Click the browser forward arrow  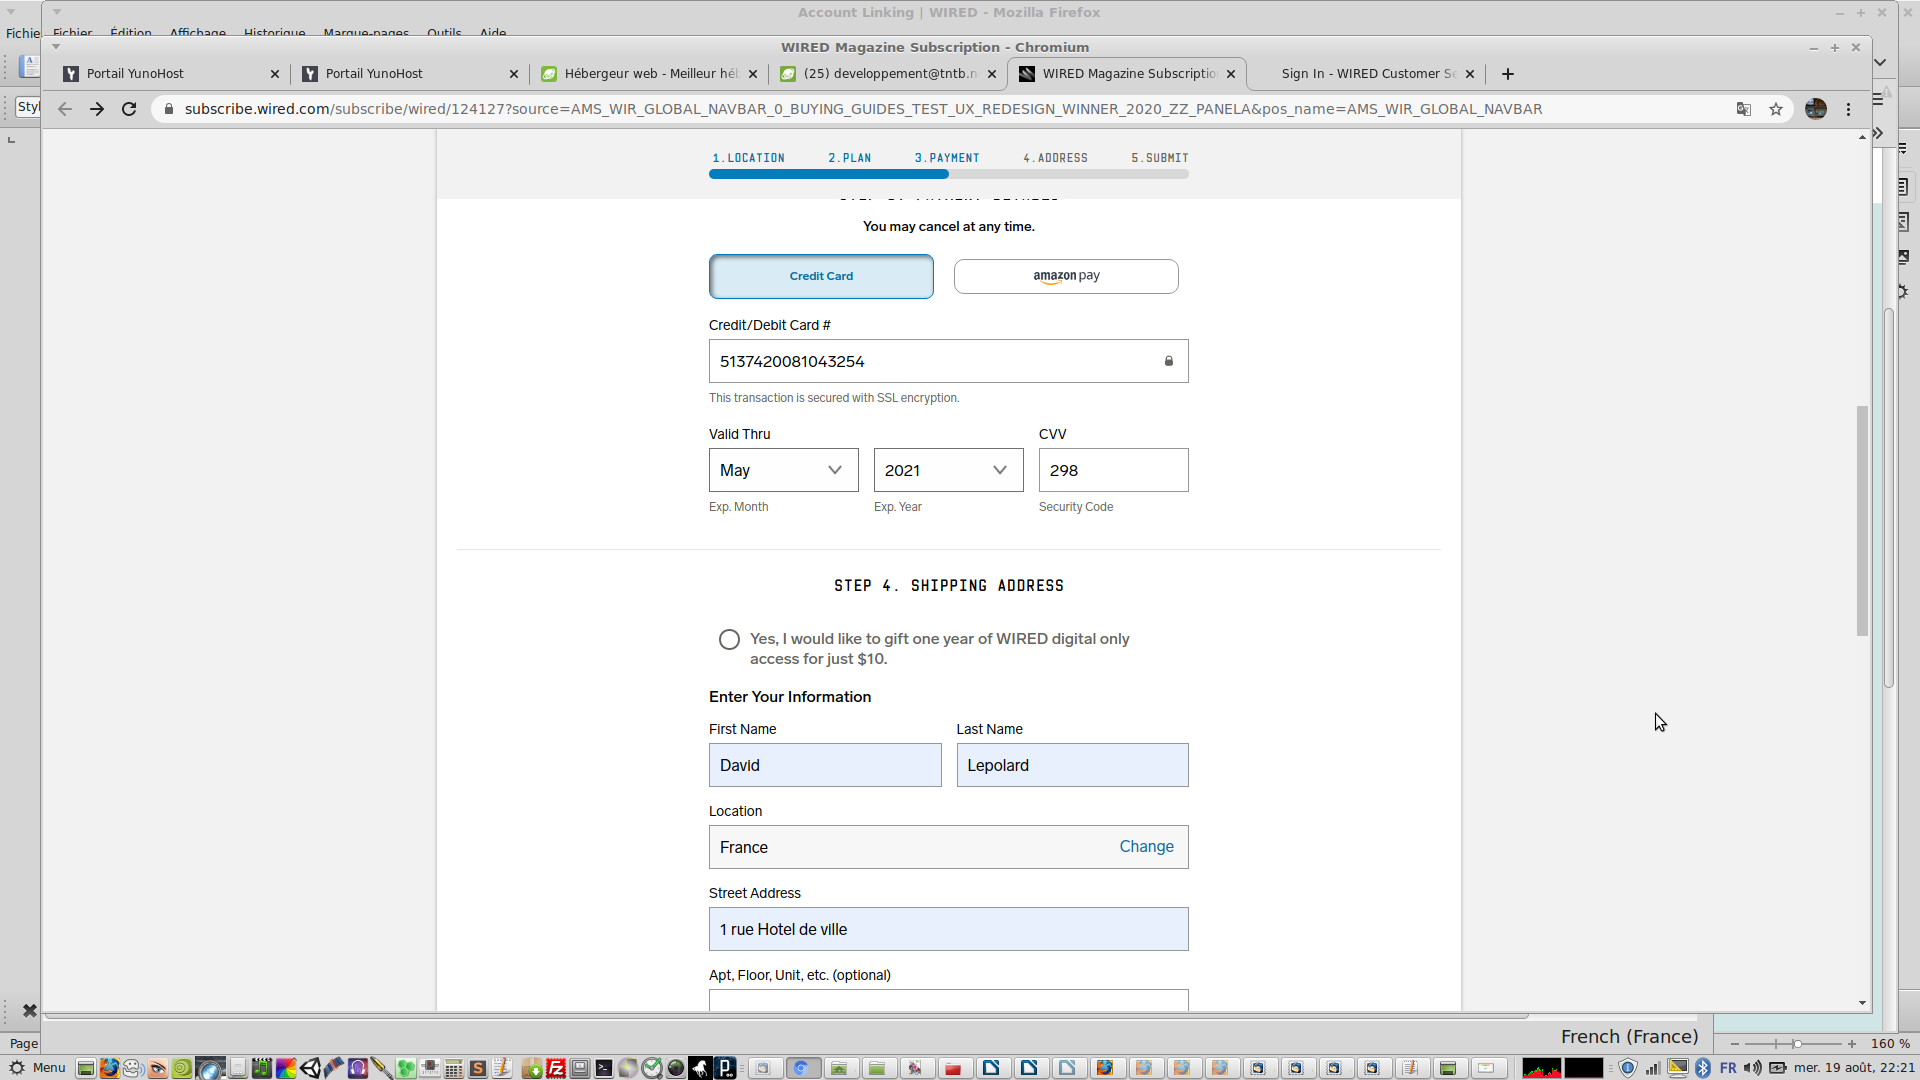[x=97, y=109]
